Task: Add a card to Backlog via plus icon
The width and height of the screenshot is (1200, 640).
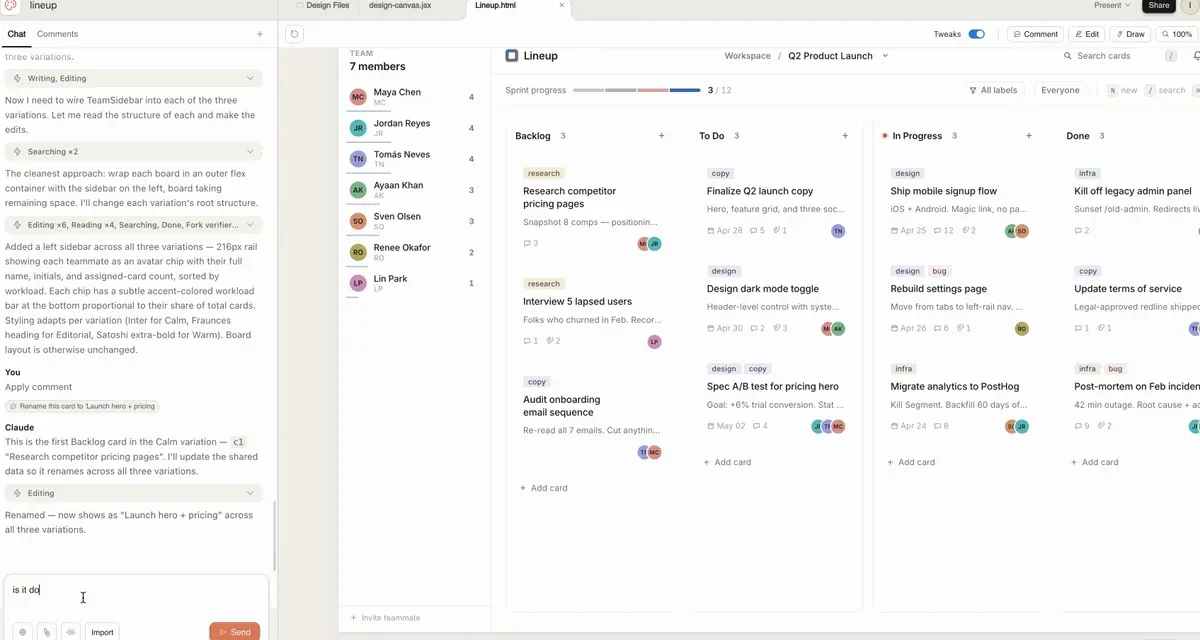Action: 661,136
